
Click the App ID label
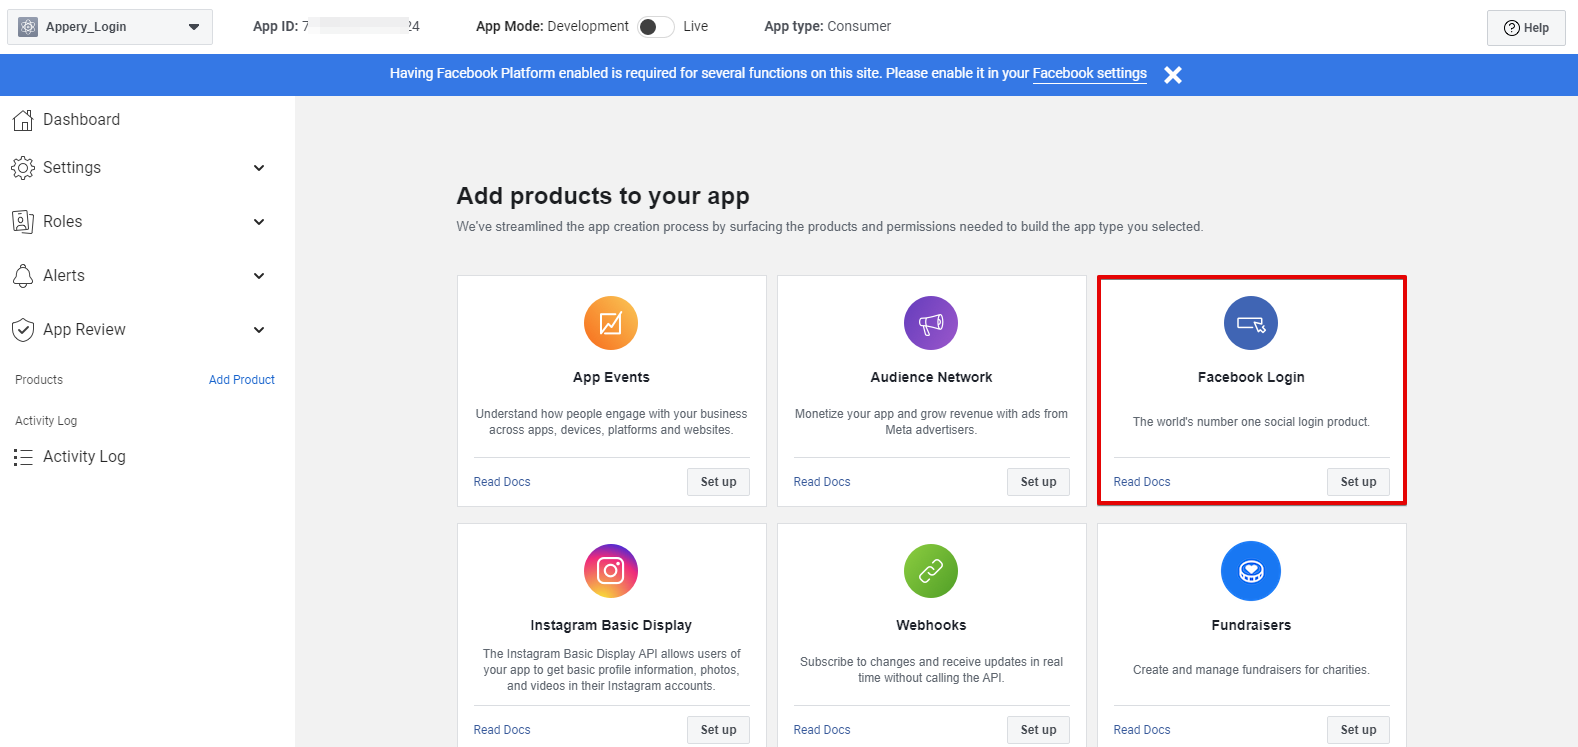[275, 27]
